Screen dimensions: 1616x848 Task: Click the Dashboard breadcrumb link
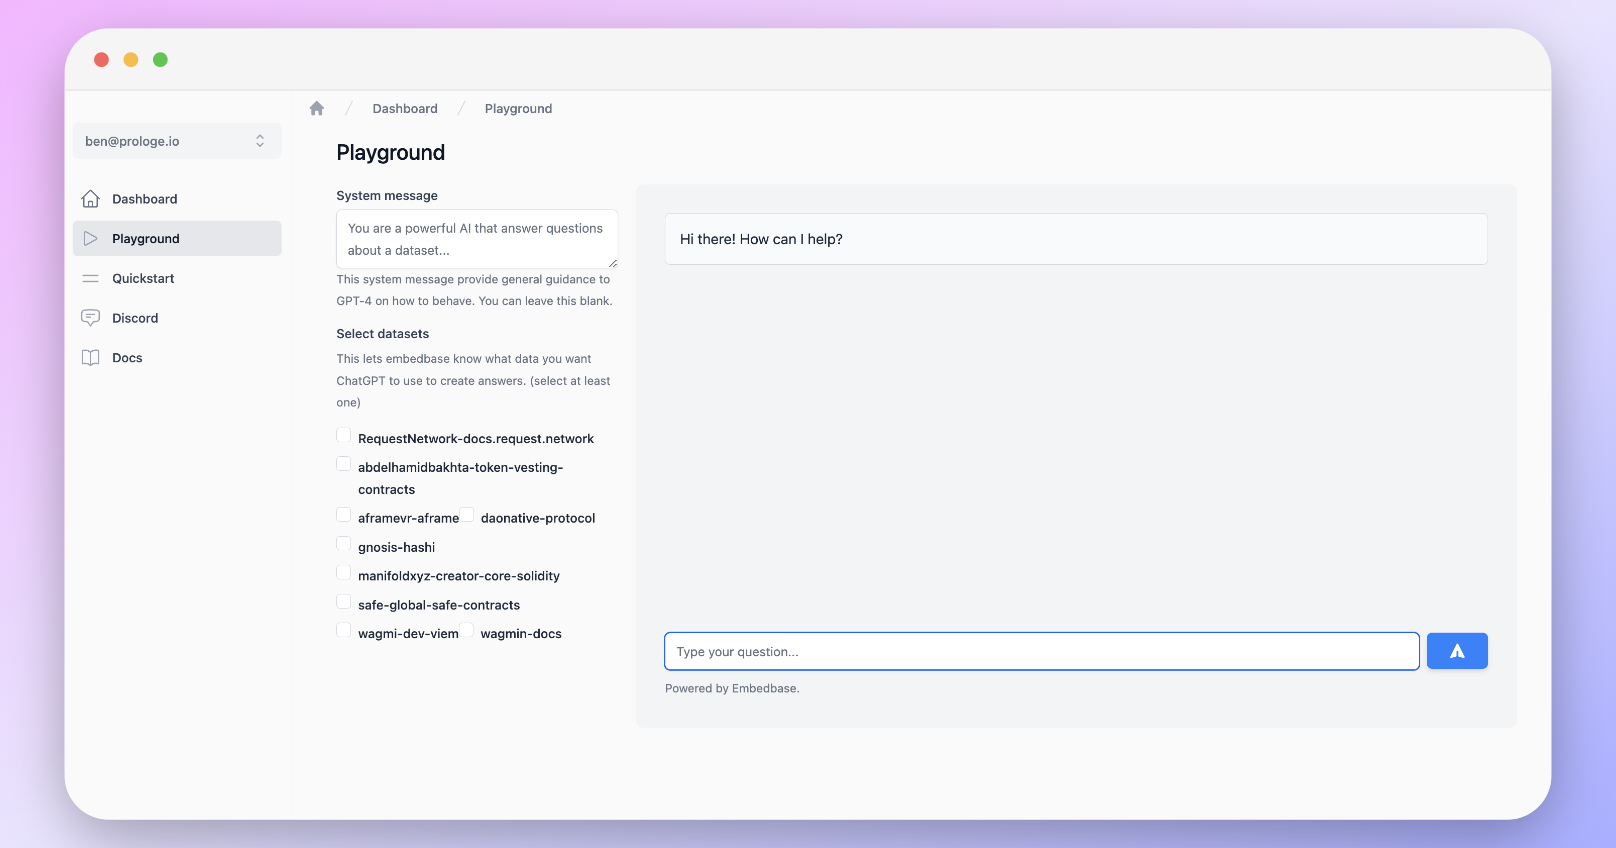click(x=405, y=109)
